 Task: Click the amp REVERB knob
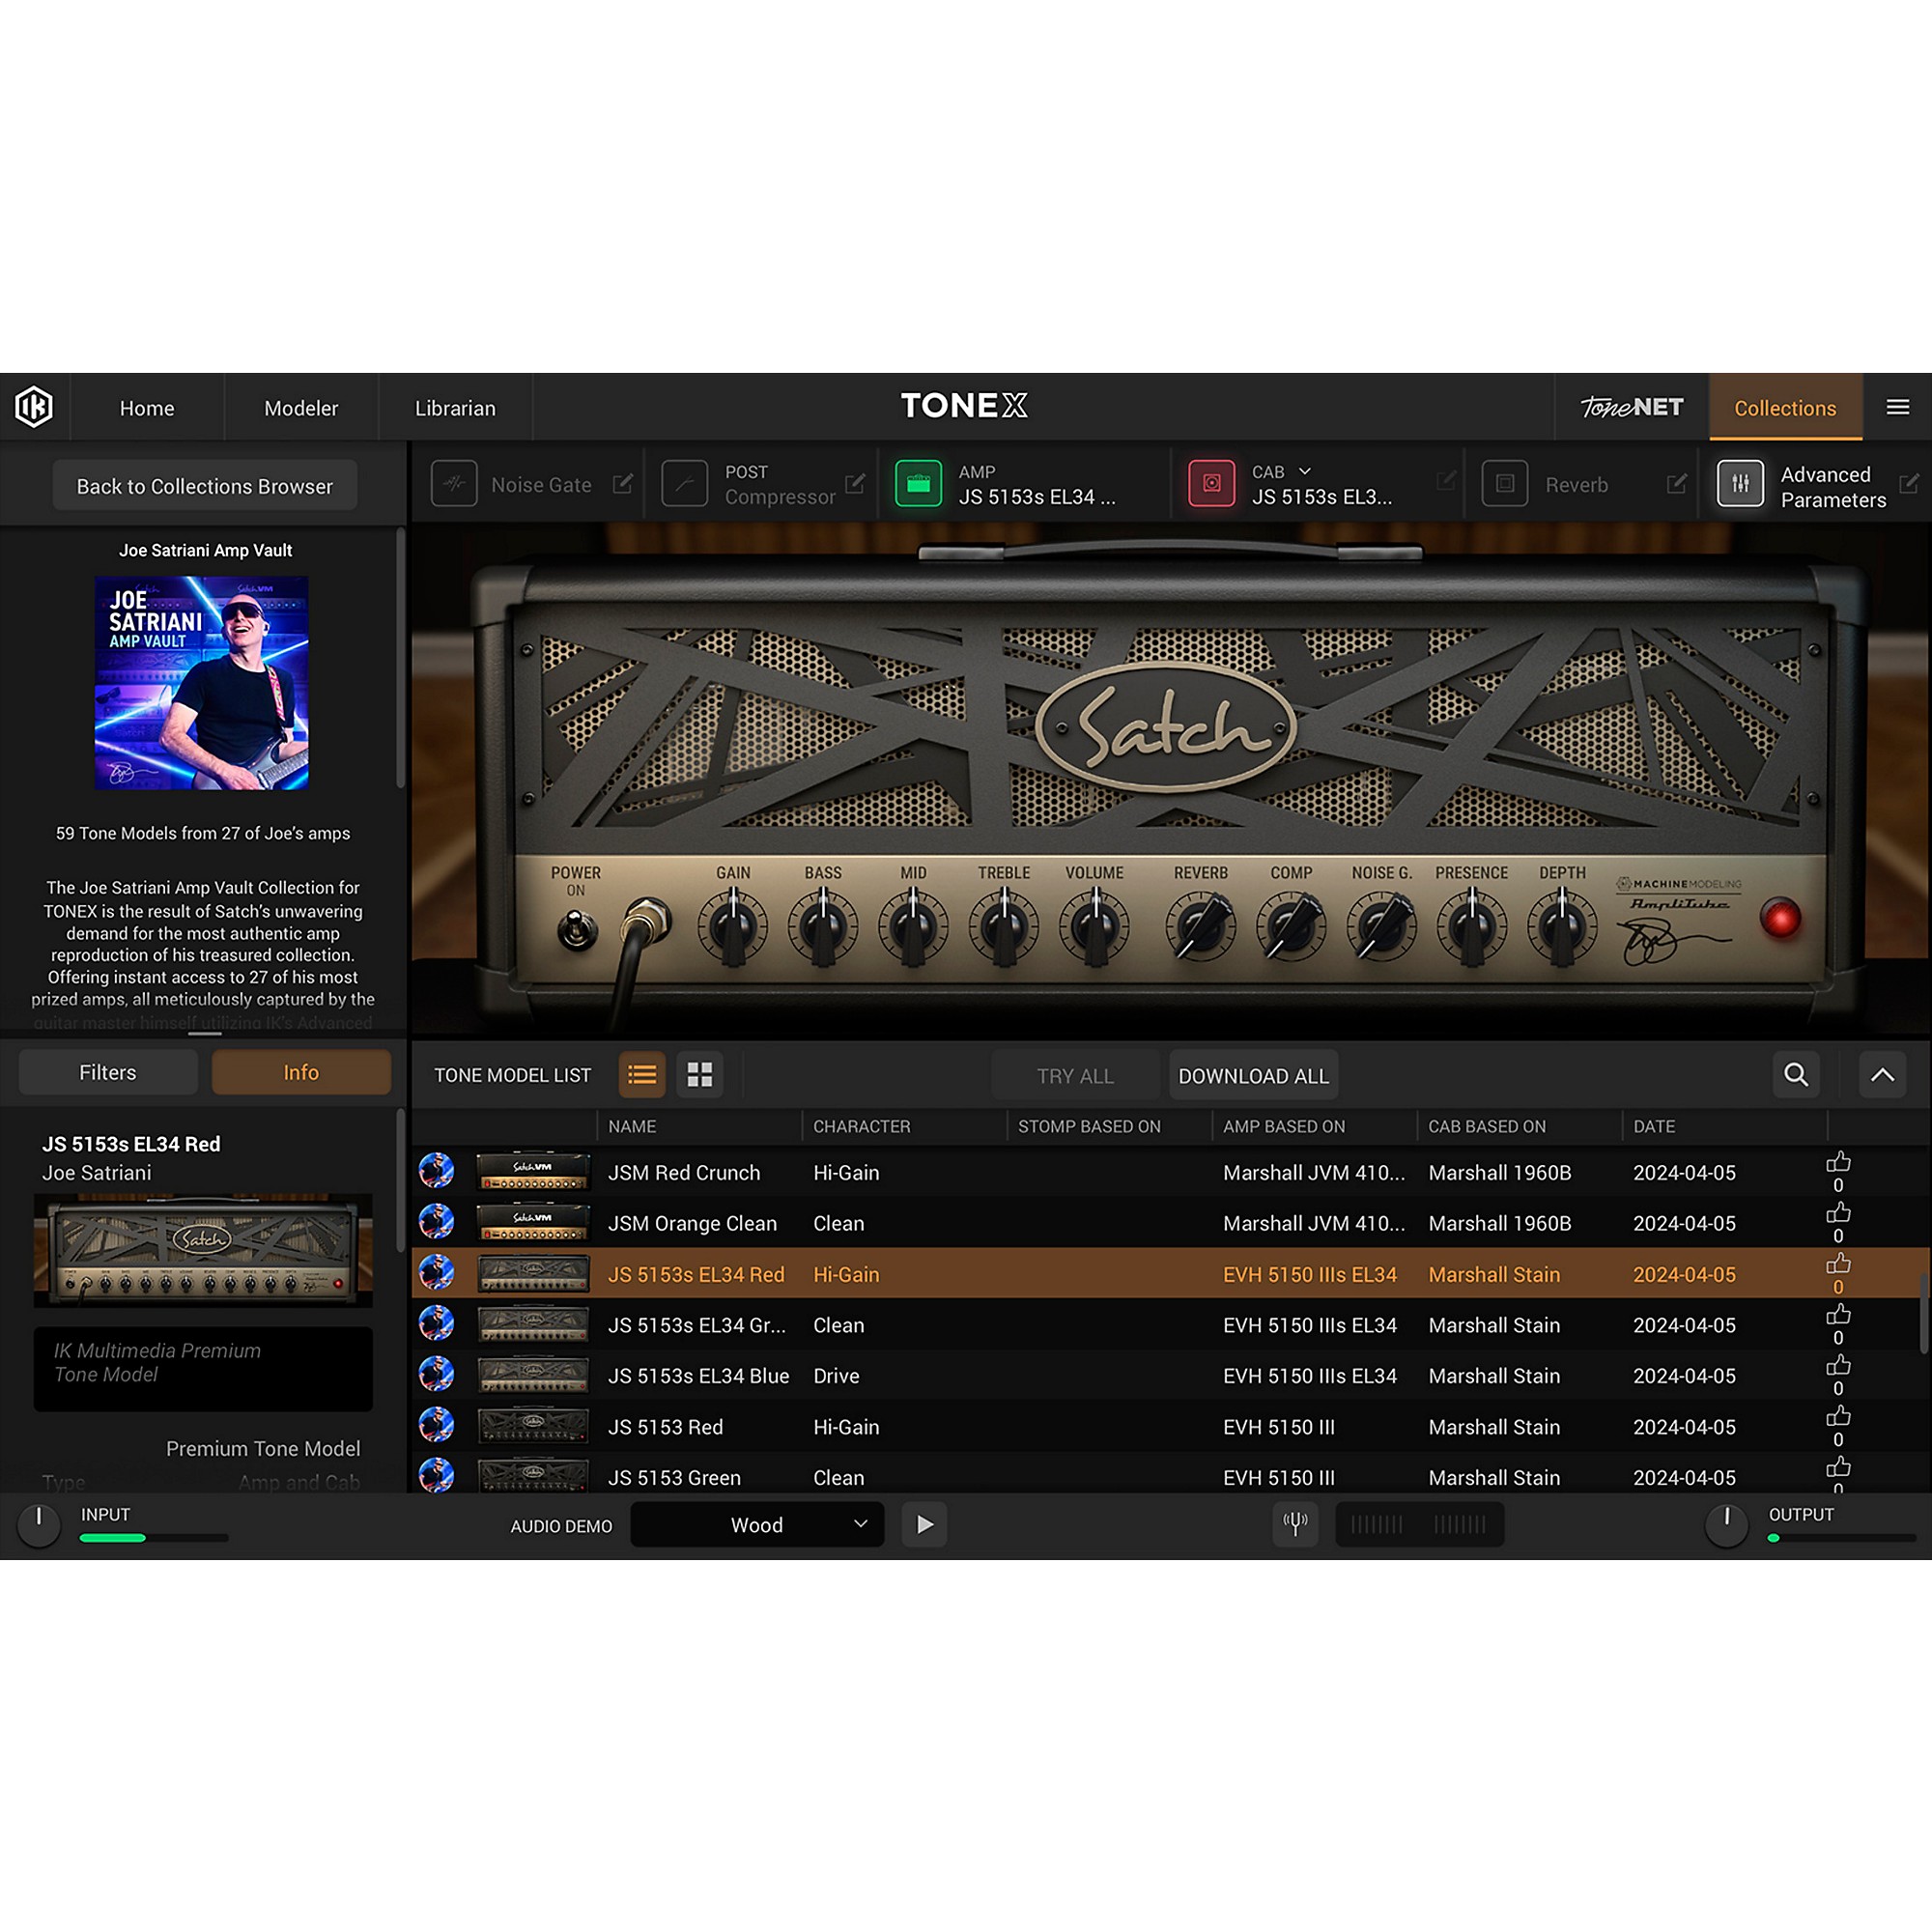[1201, 925]
